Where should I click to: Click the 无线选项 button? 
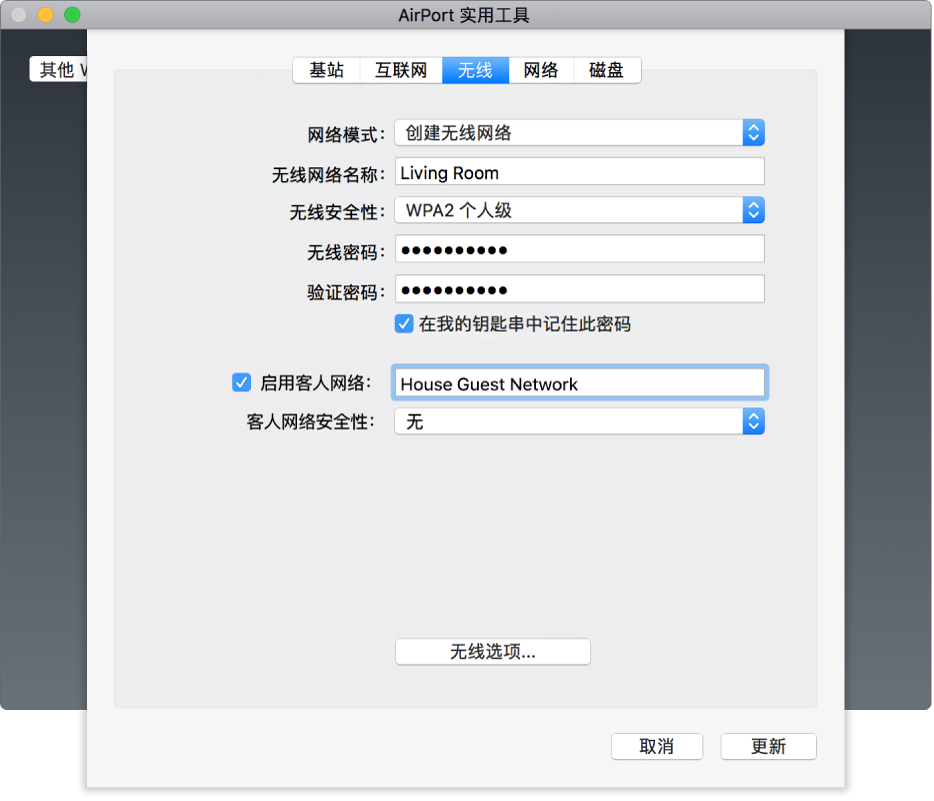click(x=492, y=651)
